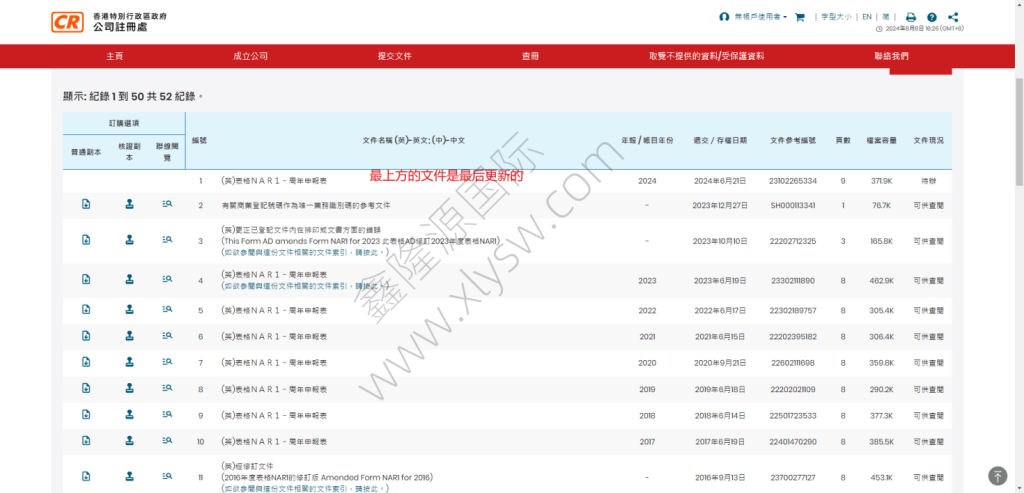1024x493 pixels.
Task: Click online view icon for 2022 NAR1 row
Action: click(167, 311)
